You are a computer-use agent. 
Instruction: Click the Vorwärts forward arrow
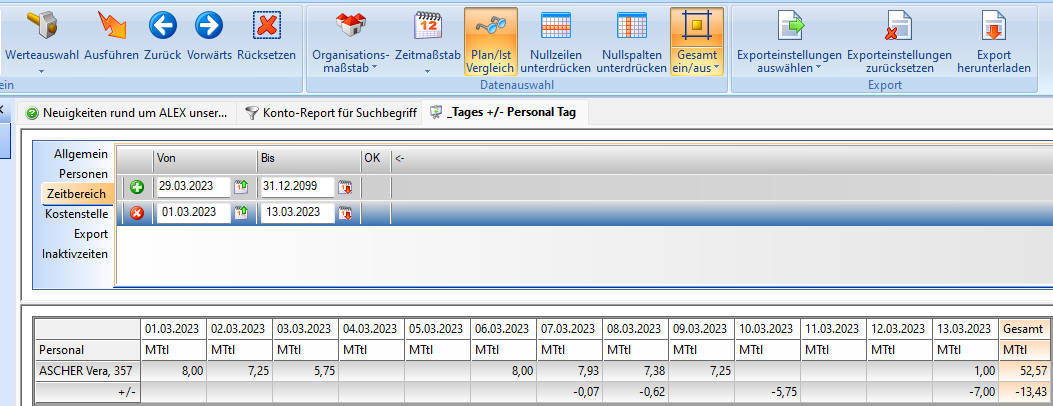point(208,26)
